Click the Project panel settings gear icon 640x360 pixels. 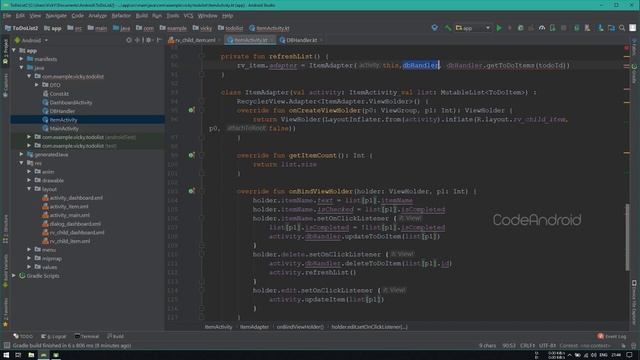148,40
